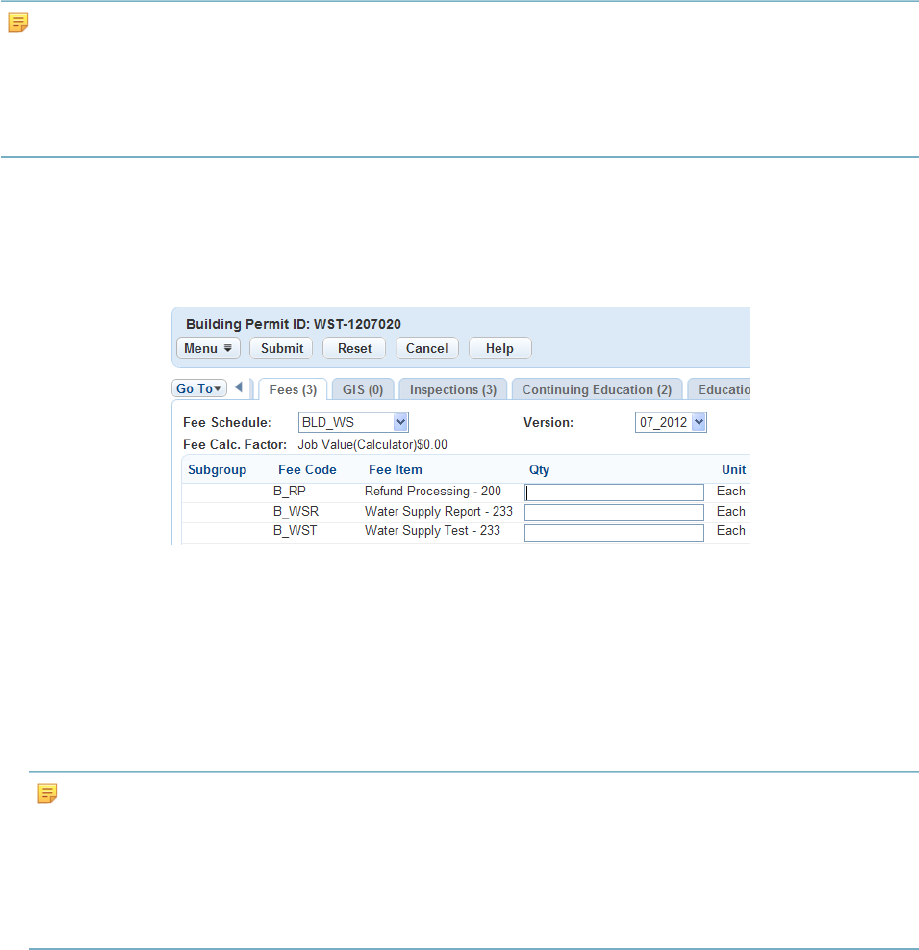Image resolution: width=919 pixels, height=950 pixels.
Task: Open the Continuing Education (2) tab
Action: (x=597, y=390)
